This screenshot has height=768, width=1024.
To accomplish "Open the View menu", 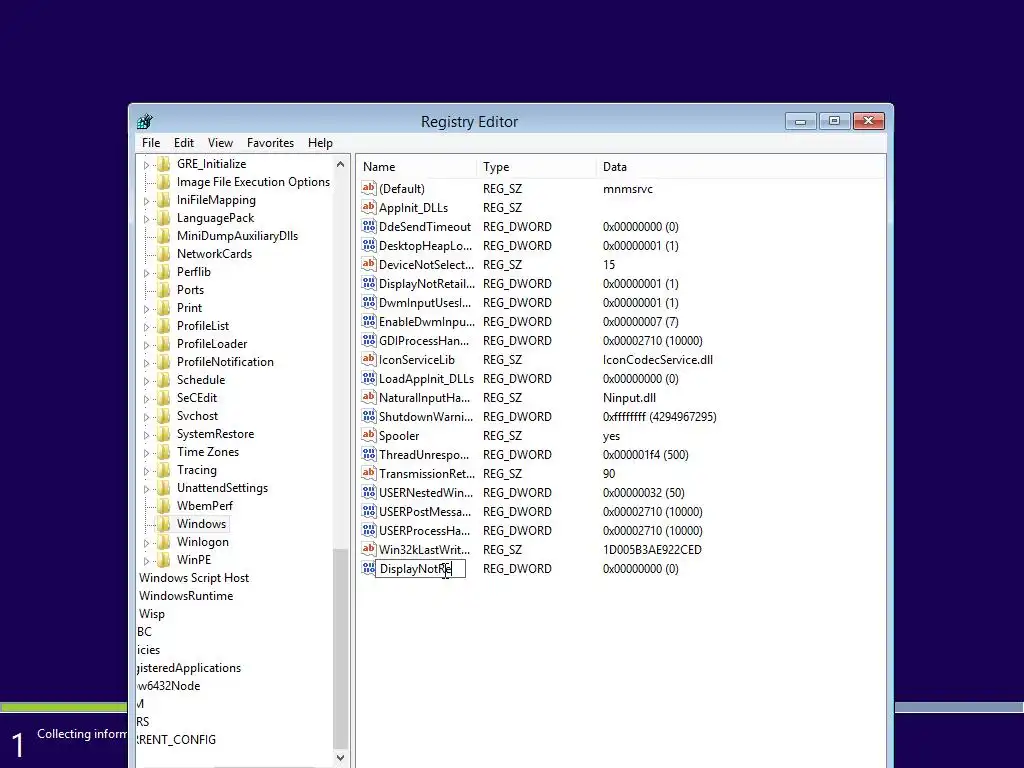I will coord(220,142).
